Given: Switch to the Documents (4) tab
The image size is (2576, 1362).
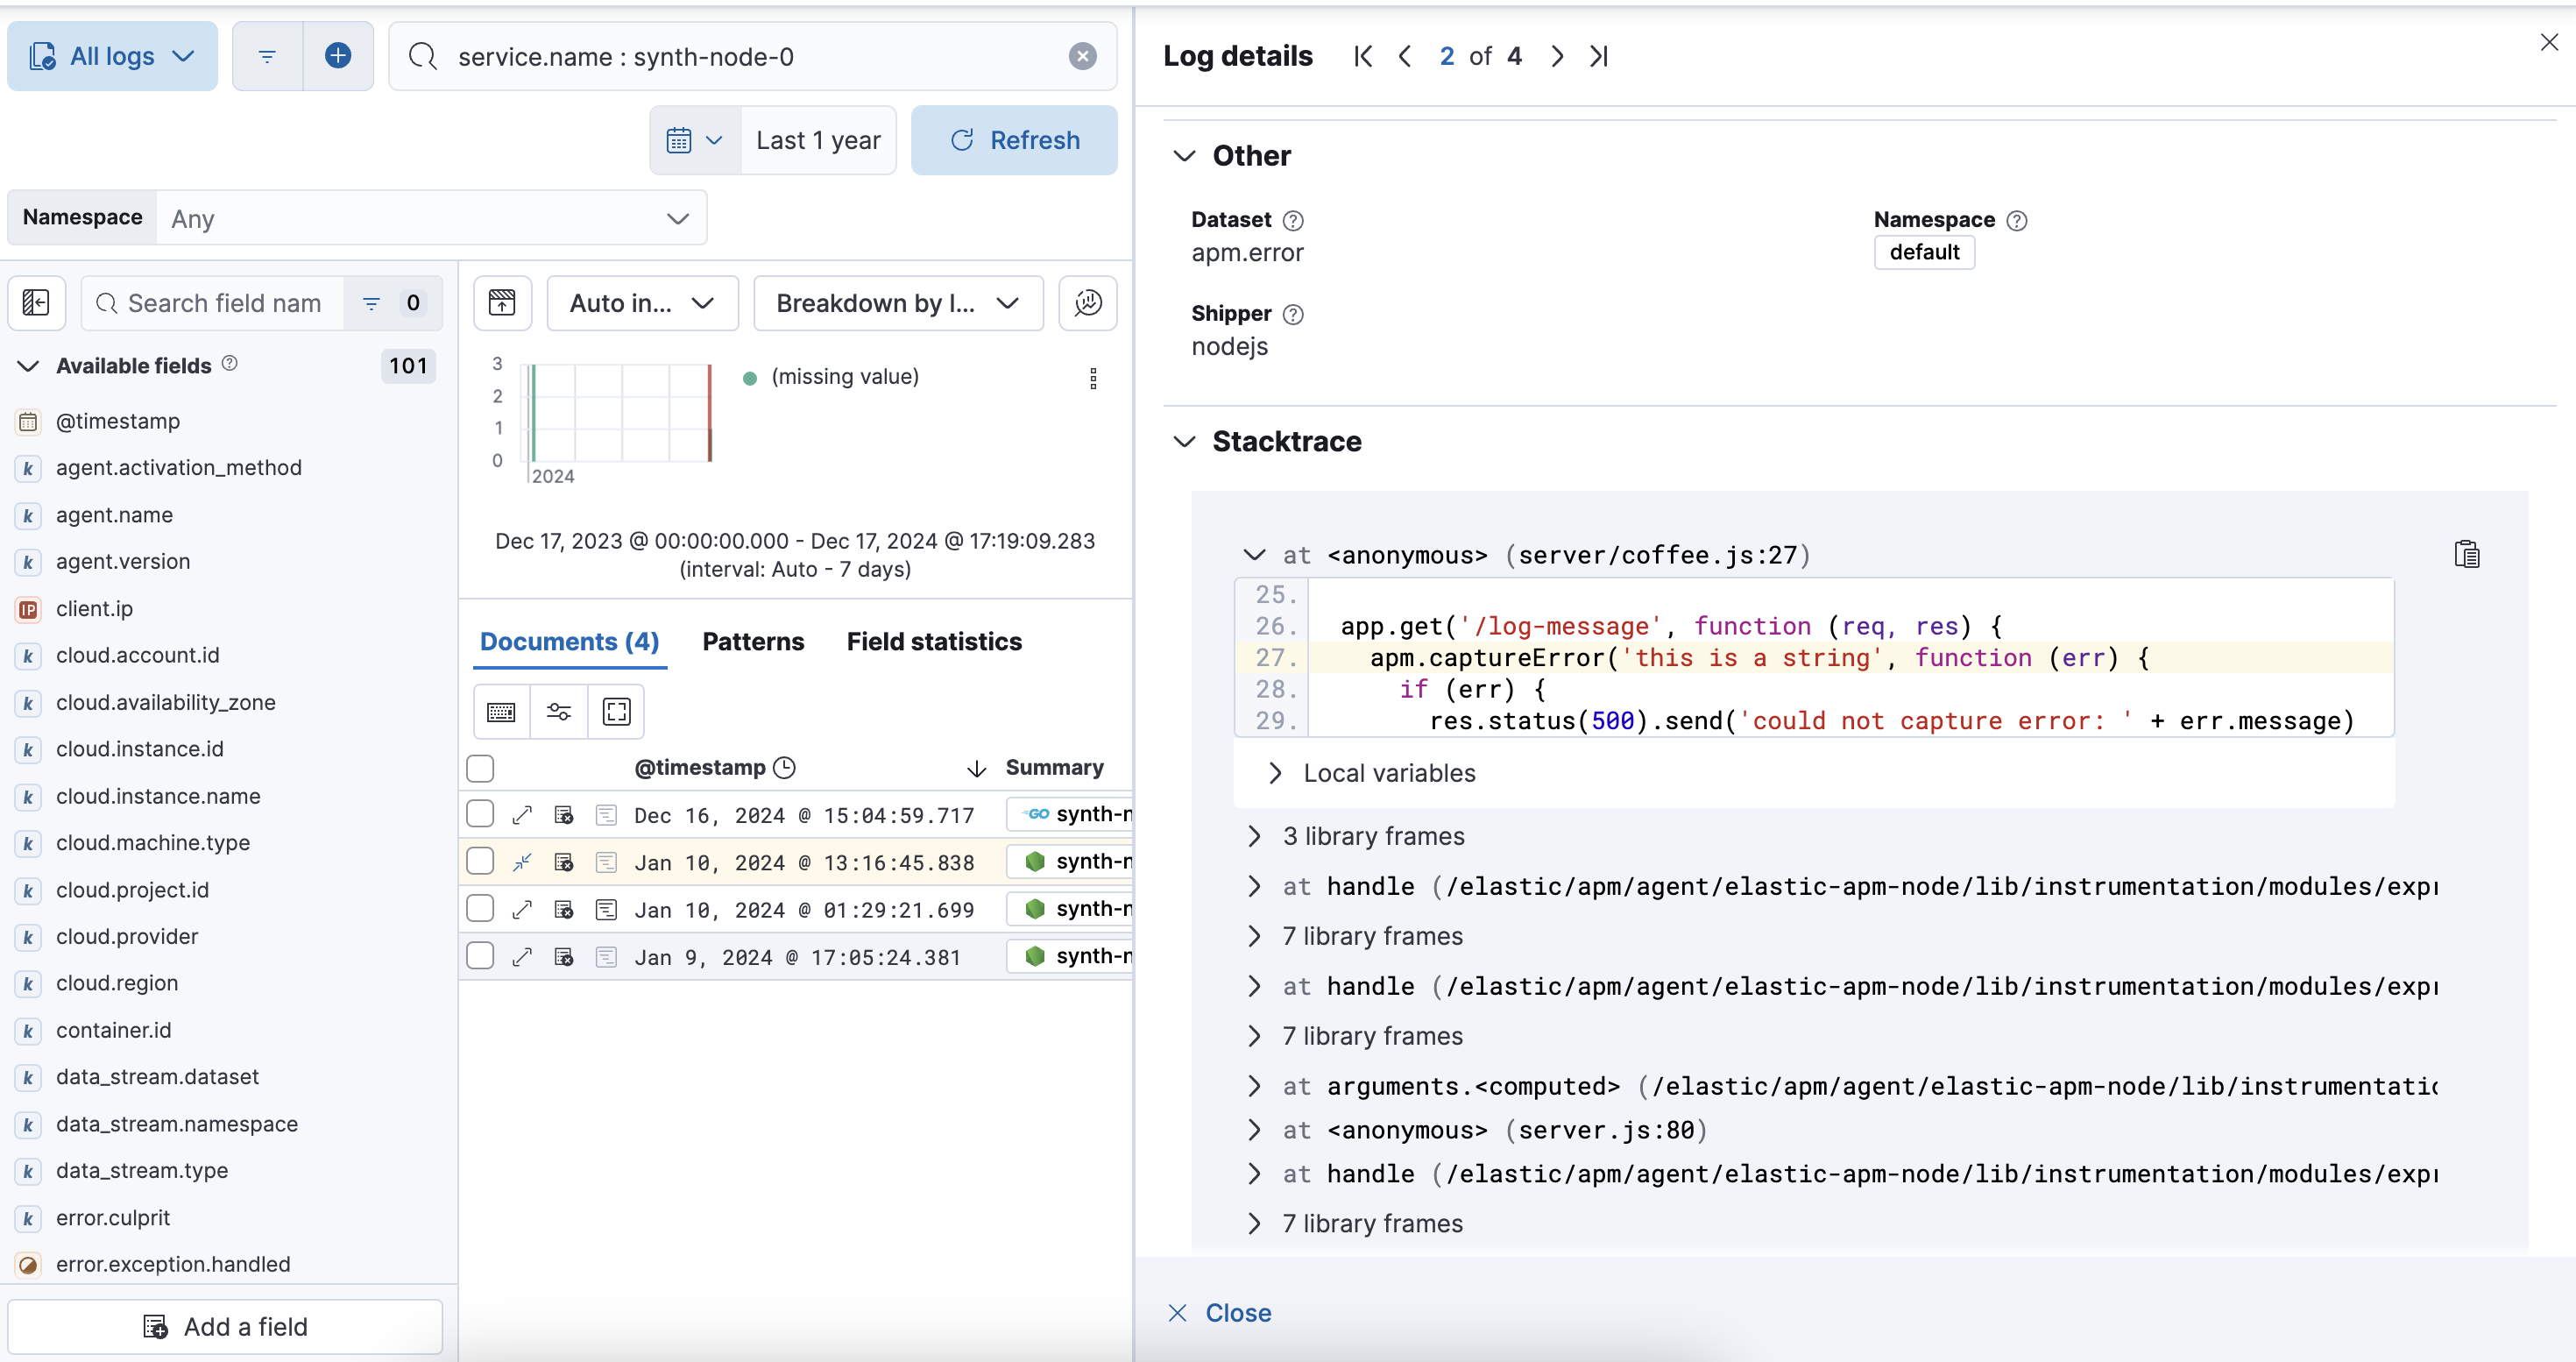Looking at the screenshot, I should click(x=569, y=641).
